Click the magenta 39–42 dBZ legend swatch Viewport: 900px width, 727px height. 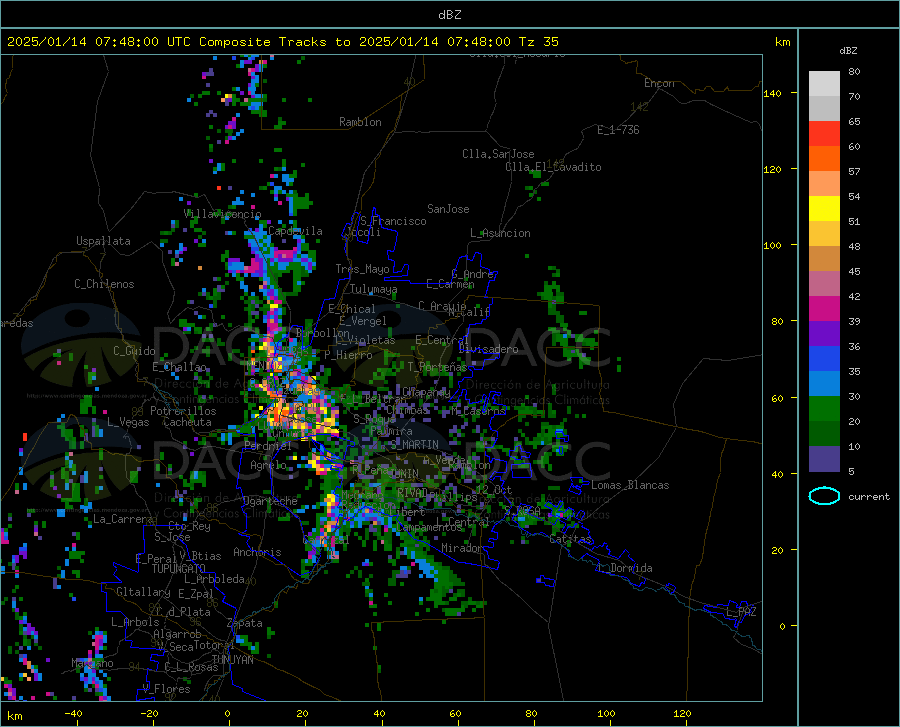(824, 309)
